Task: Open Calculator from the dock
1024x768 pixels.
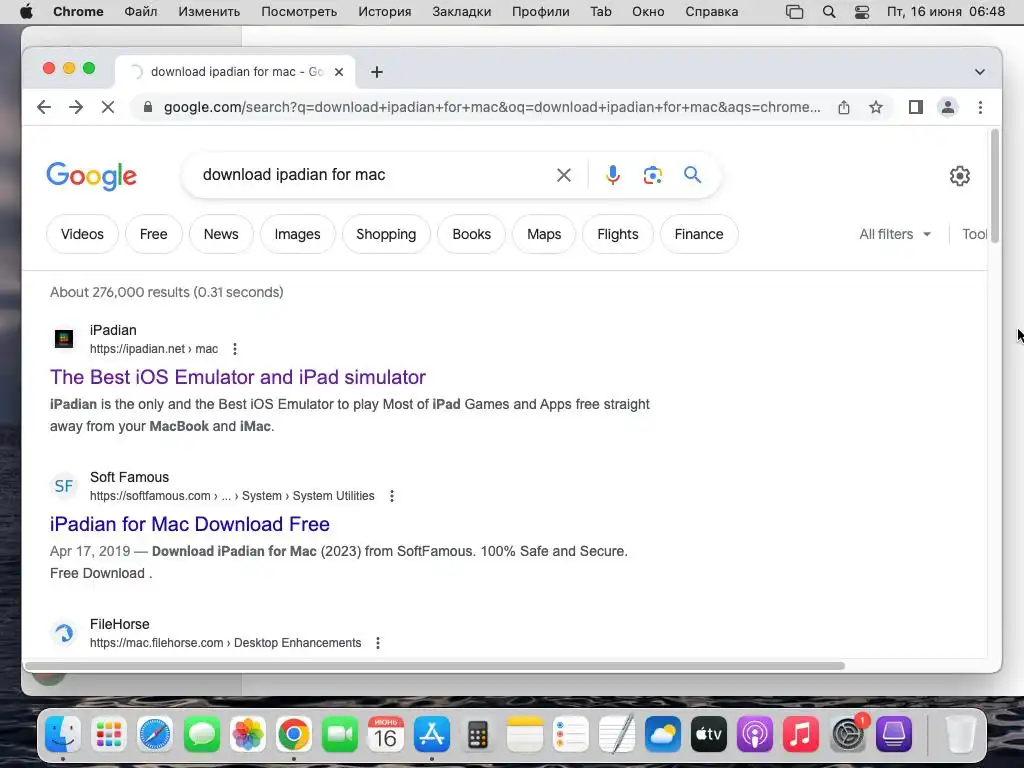Action: [478, 735]
